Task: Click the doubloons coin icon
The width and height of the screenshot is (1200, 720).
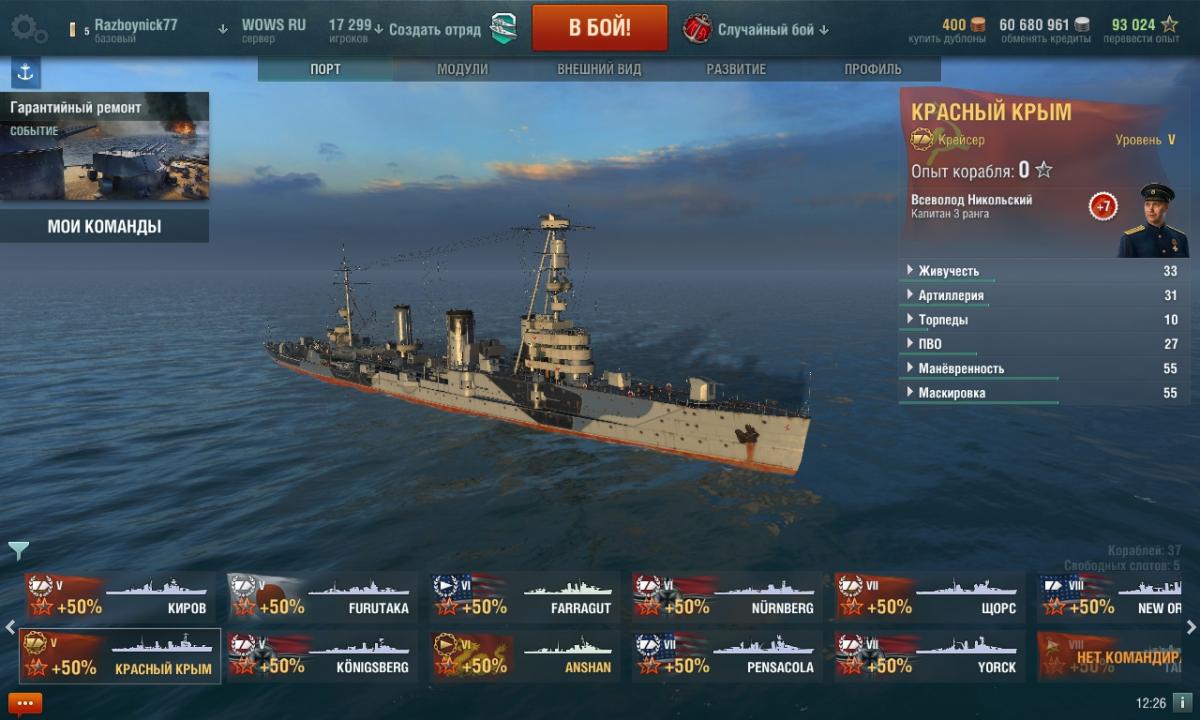Action: [x=978, y=24]
